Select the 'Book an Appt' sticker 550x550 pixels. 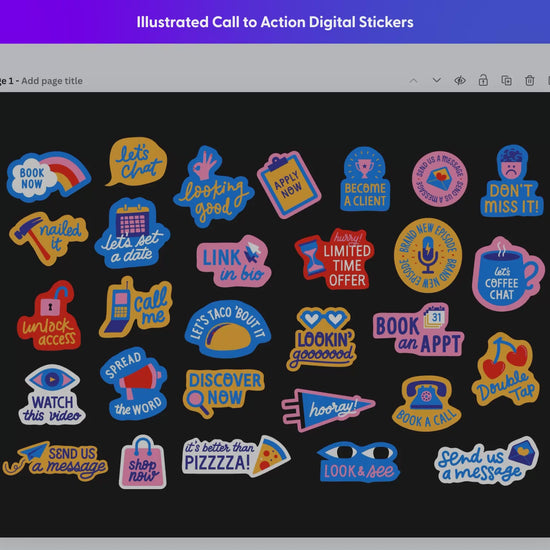pyautogui.click(x=418, y=330)
